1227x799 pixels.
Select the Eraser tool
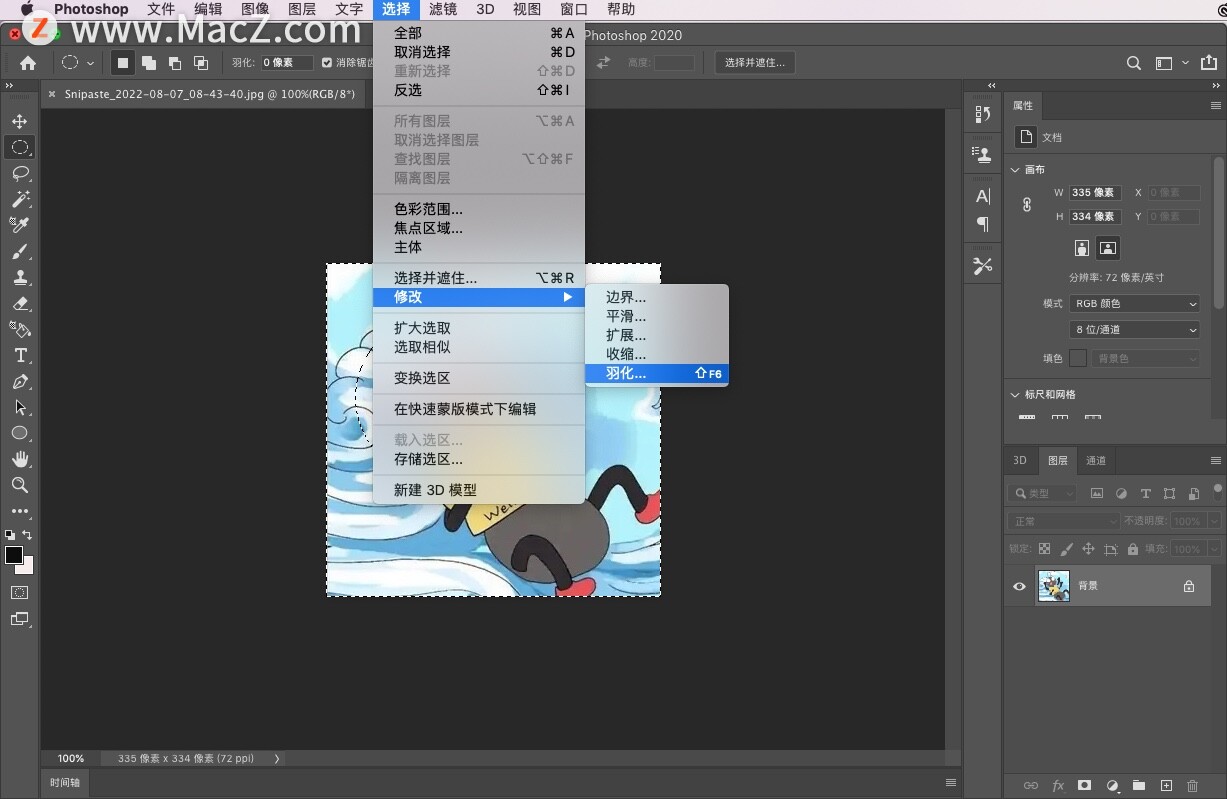click(x=20, y=303)
